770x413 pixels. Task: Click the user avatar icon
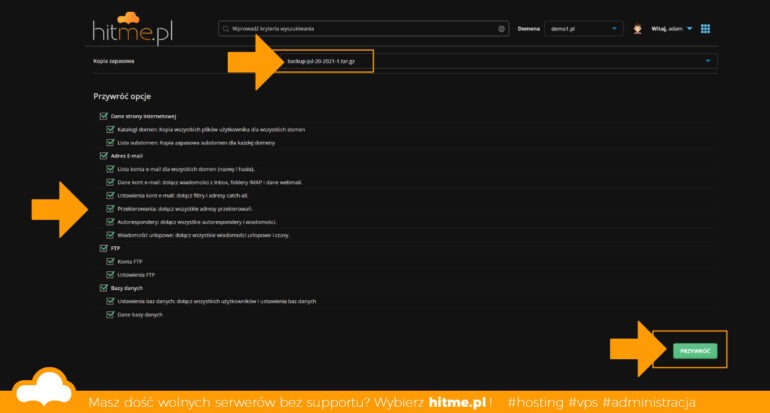(637, 29)
